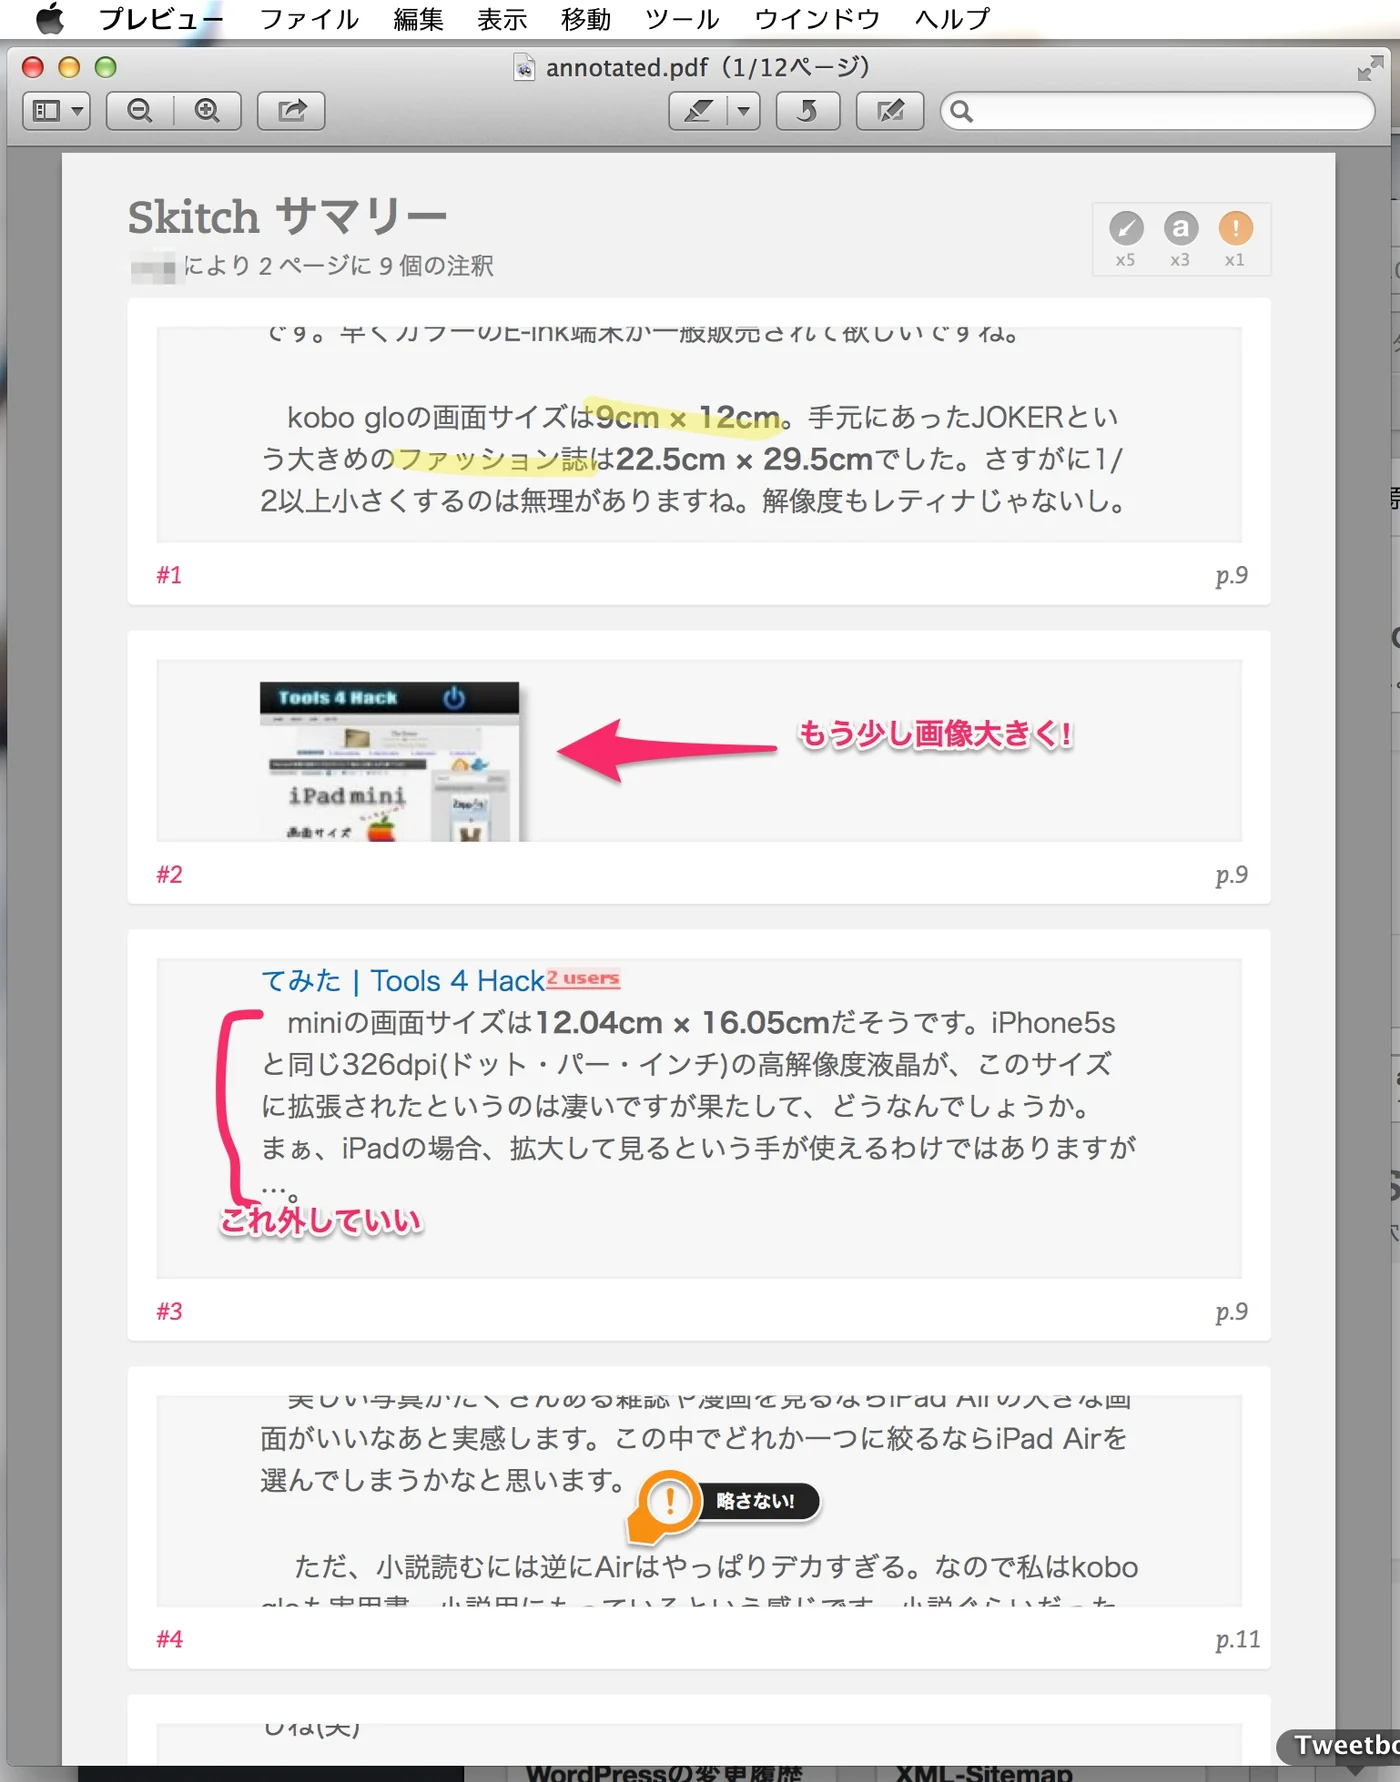The width and height of the screenshot is (1400, 1782).
Task: Click the red '2 users' badge link
Action: tap(583, 978)
